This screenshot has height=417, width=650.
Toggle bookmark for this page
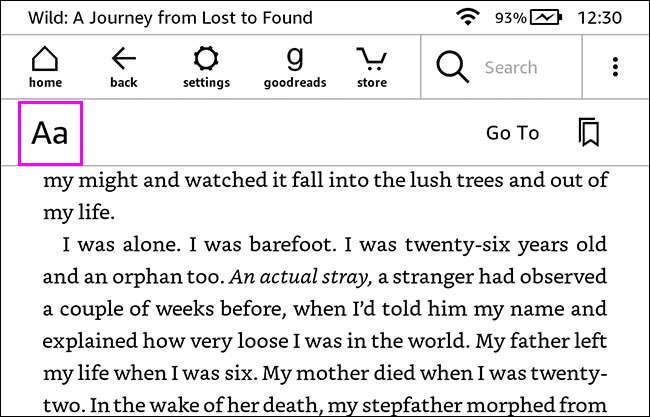point(589,133)
